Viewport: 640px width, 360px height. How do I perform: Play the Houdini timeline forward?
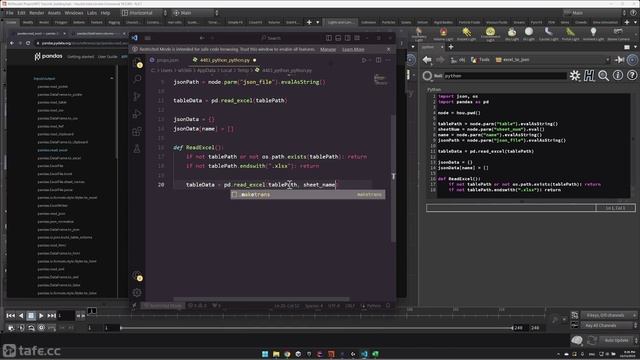click(x=41, y=316)
